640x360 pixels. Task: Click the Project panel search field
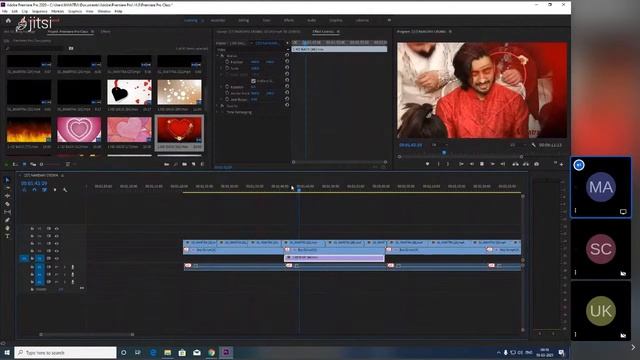pyautogui.click(x=35, y=48)
